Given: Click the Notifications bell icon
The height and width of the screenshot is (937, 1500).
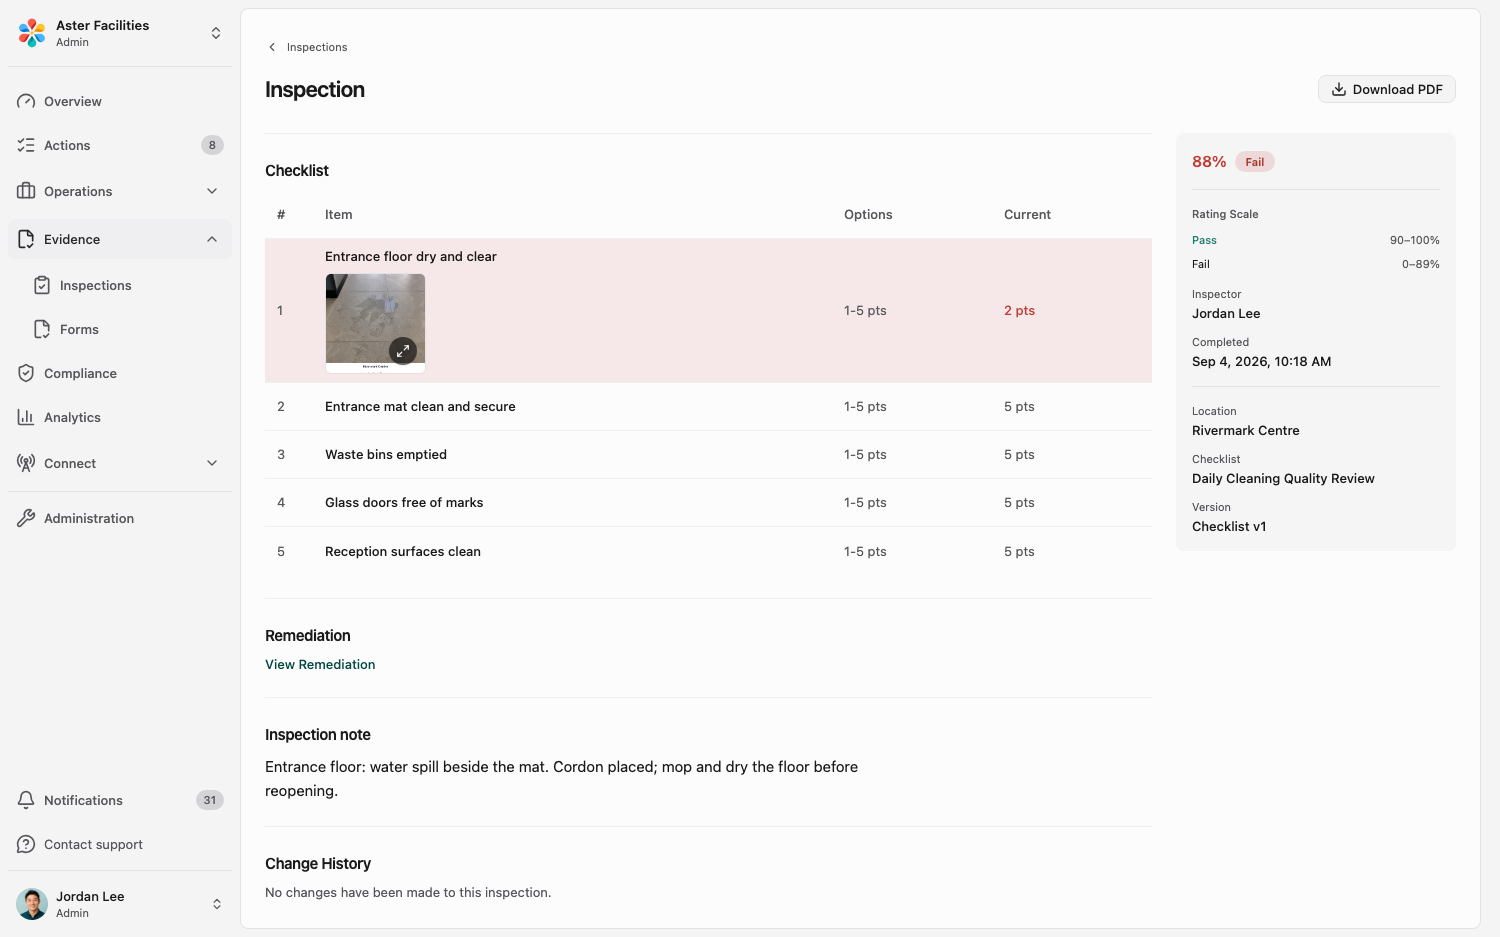Looking at the screenshot, I should [26, 800].
